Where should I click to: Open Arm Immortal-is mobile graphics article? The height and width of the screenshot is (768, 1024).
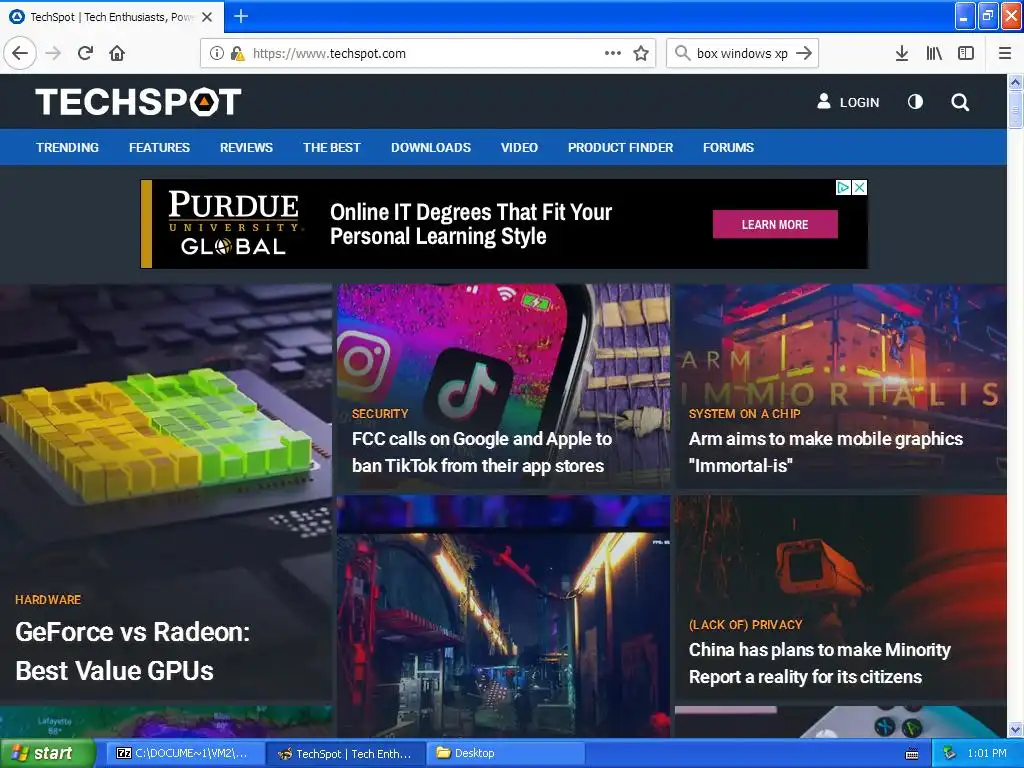pos(825,452)
